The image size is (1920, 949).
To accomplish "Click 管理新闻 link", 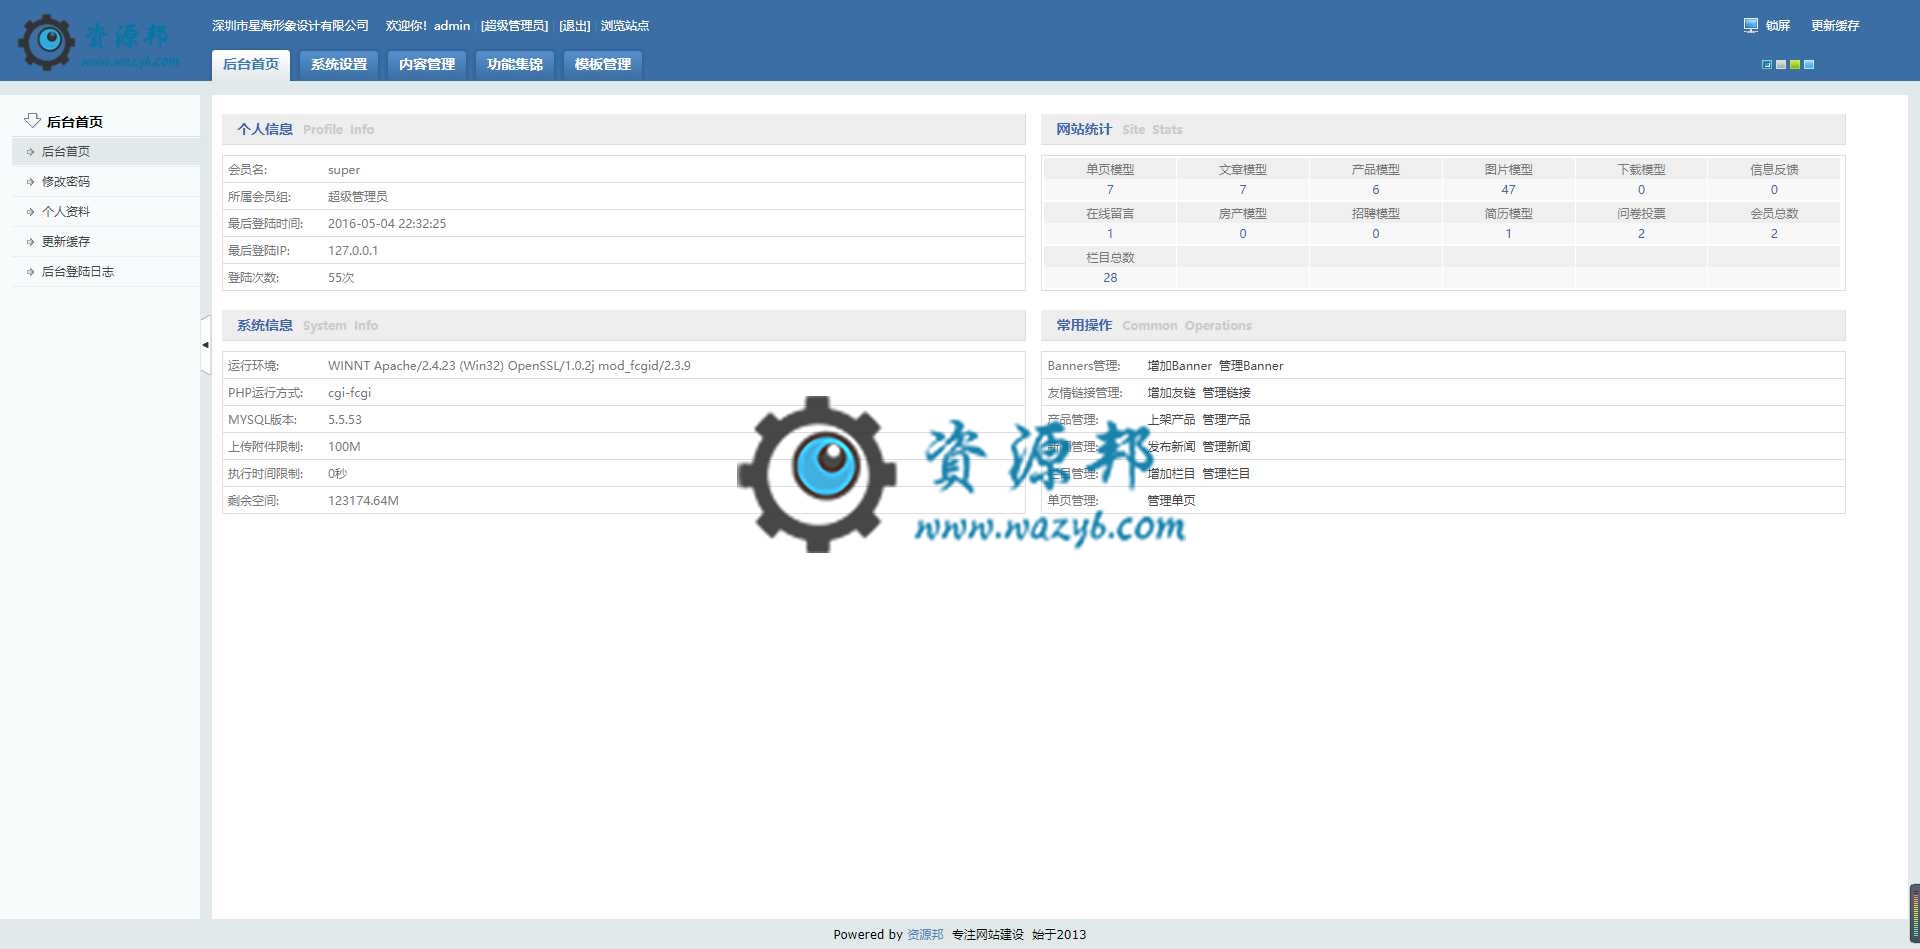I will click(1226, 447).
